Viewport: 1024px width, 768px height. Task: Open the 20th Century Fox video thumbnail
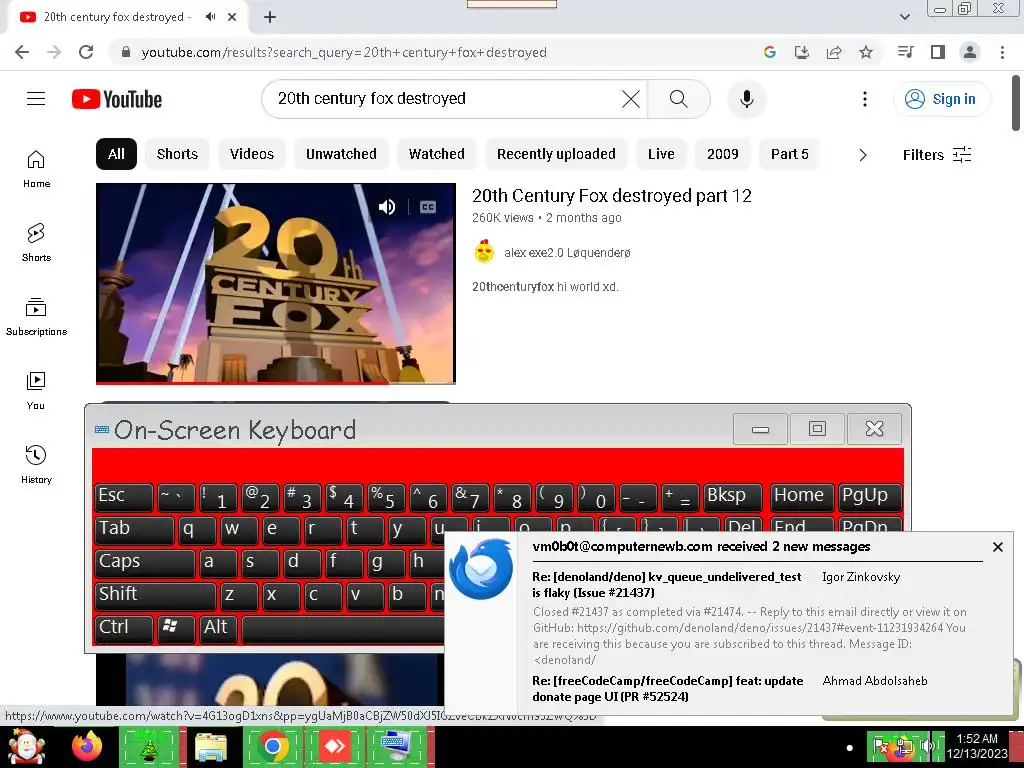click(x=276, y=283)
